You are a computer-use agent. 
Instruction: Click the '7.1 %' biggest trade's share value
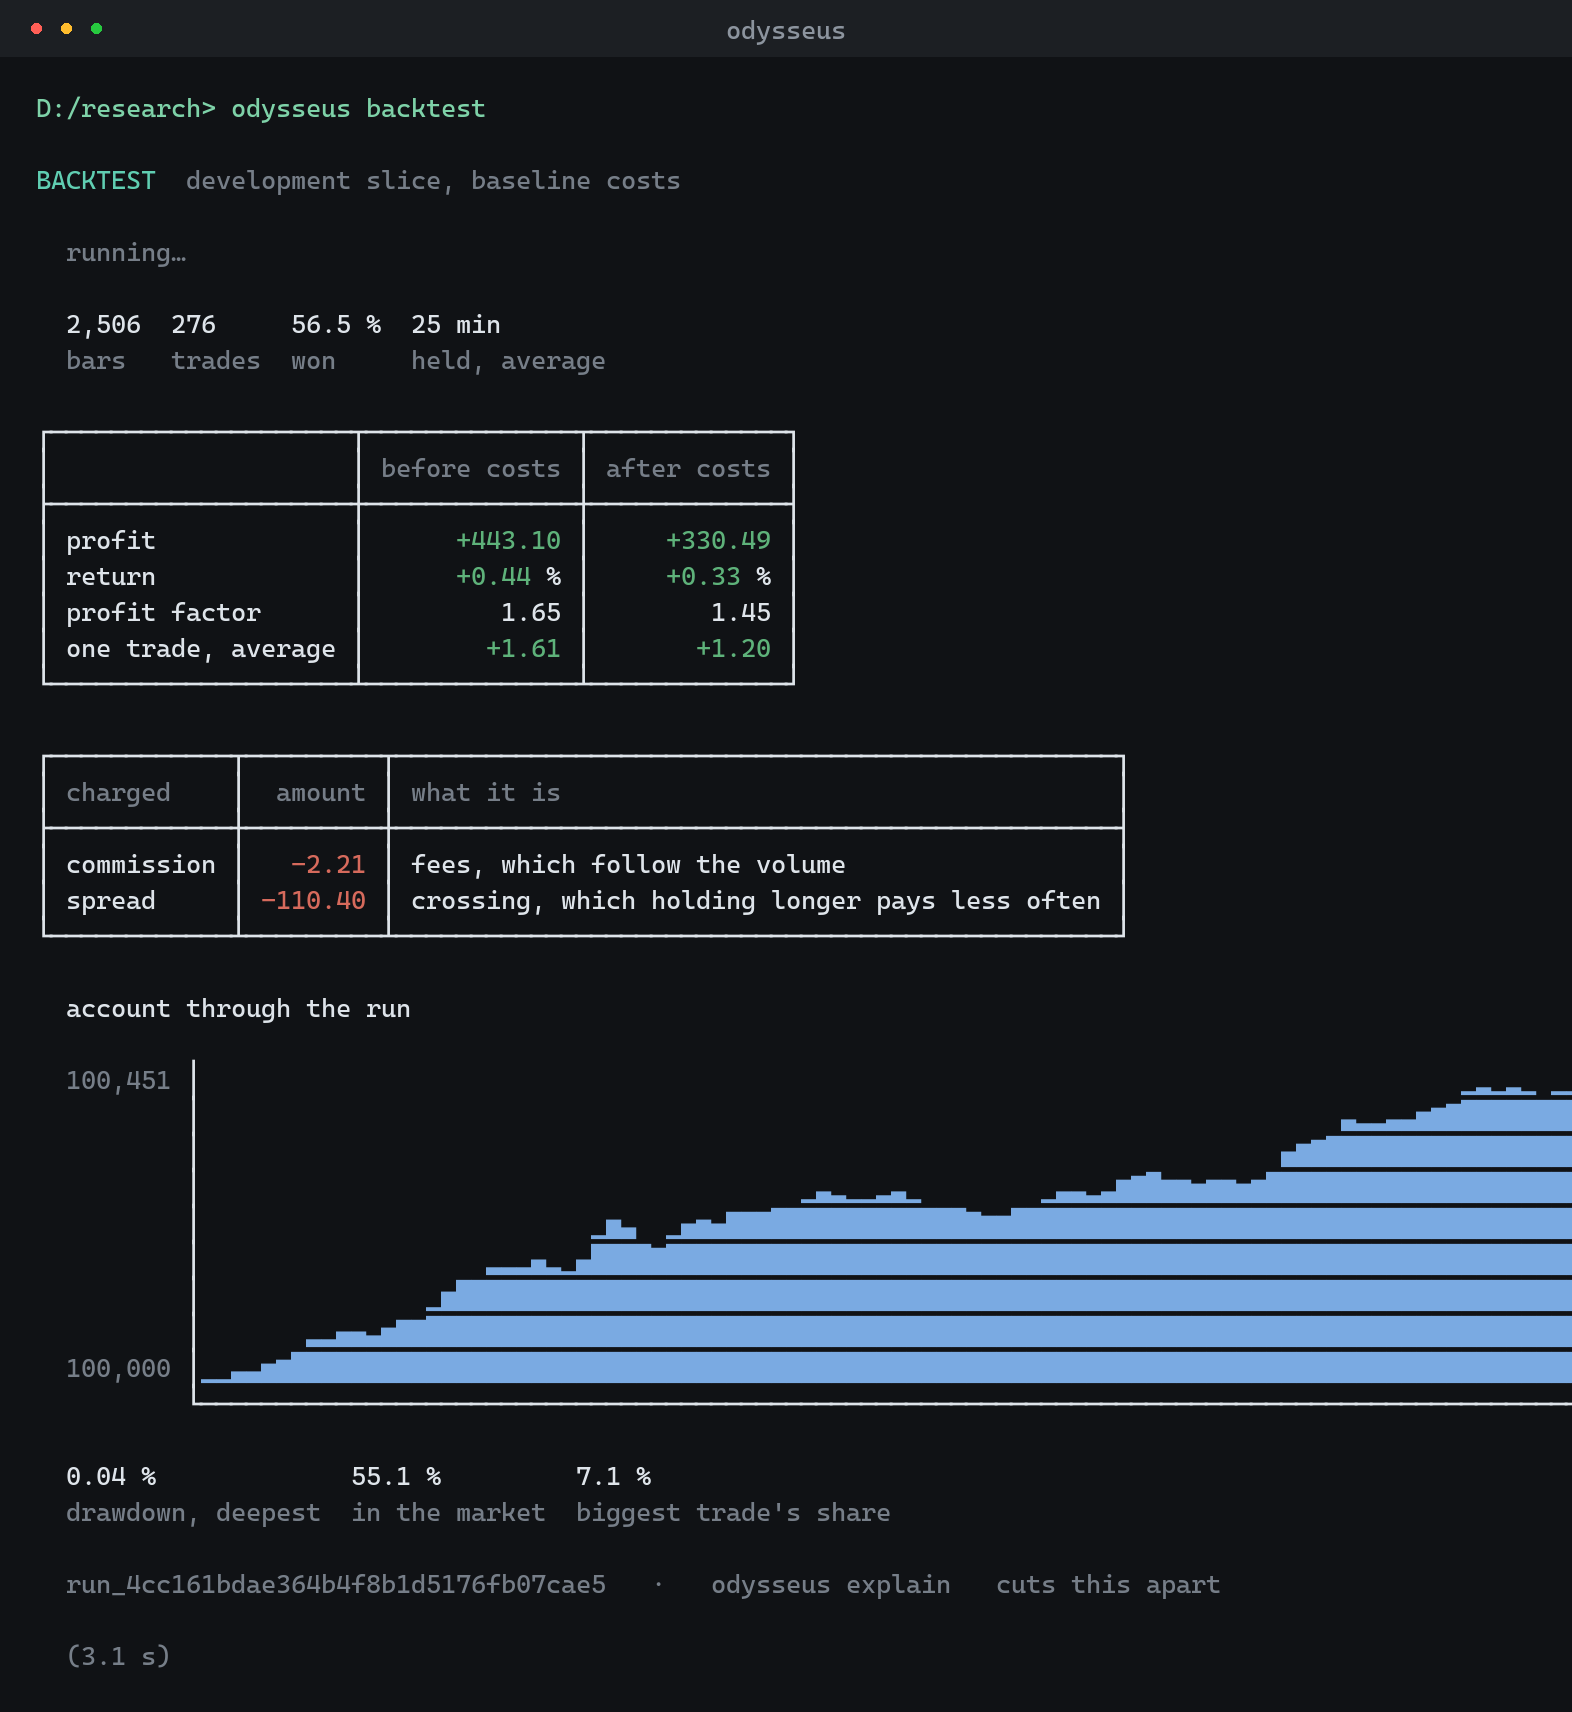pyautogui.click(x=613, y=1477)
